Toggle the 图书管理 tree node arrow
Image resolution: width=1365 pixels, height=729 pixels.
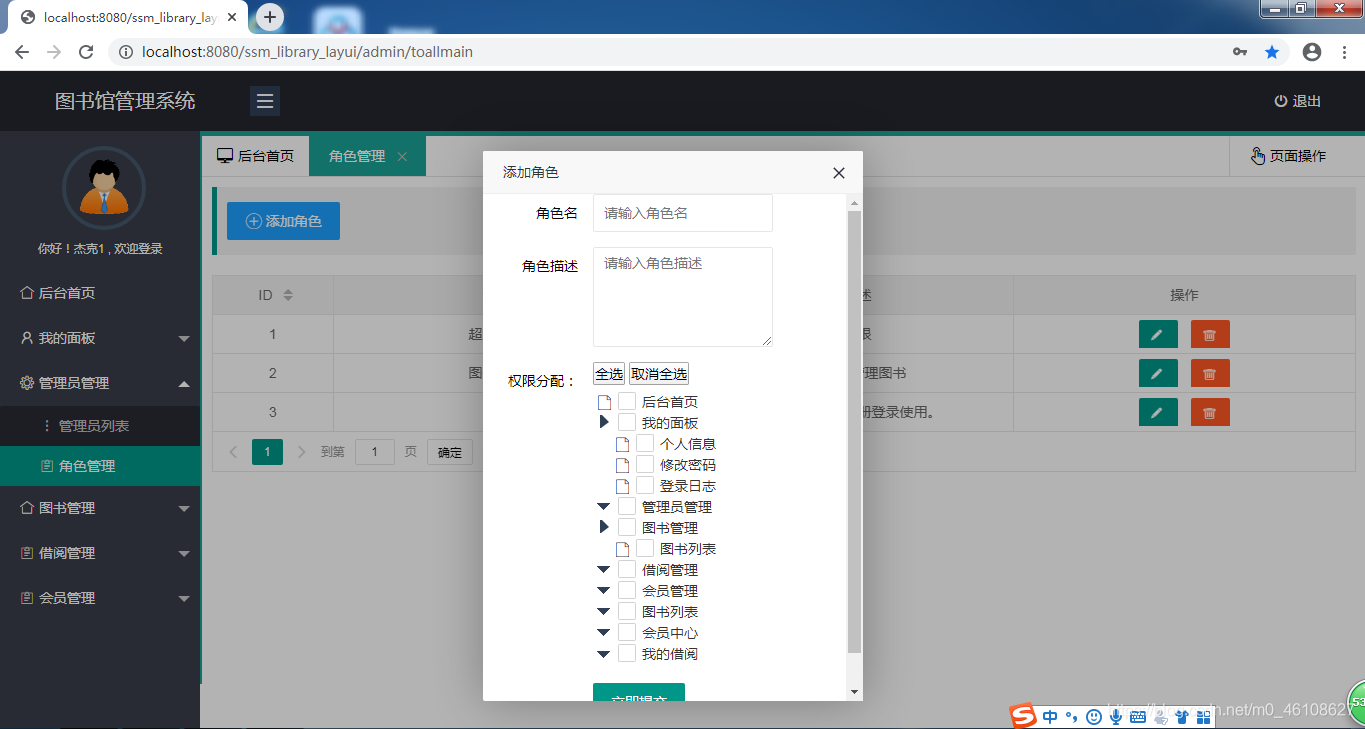604,527
